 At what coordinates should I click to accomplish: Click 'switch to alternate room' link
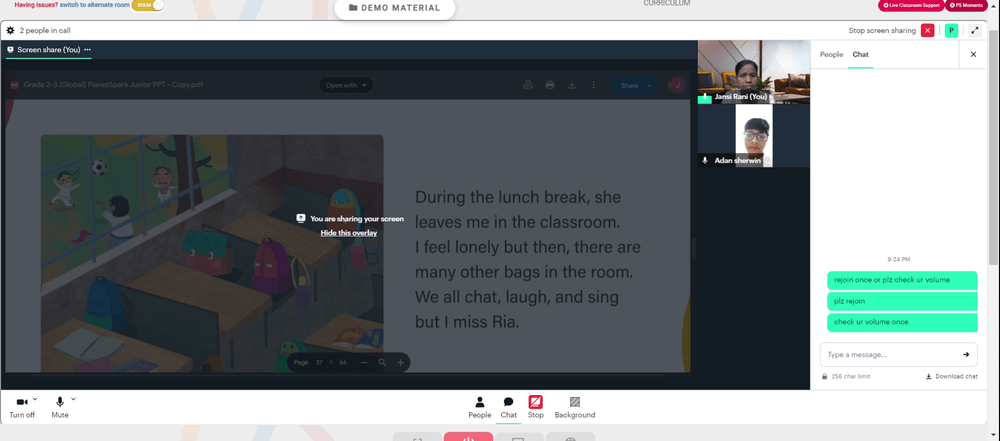click(x=94, y=4)
